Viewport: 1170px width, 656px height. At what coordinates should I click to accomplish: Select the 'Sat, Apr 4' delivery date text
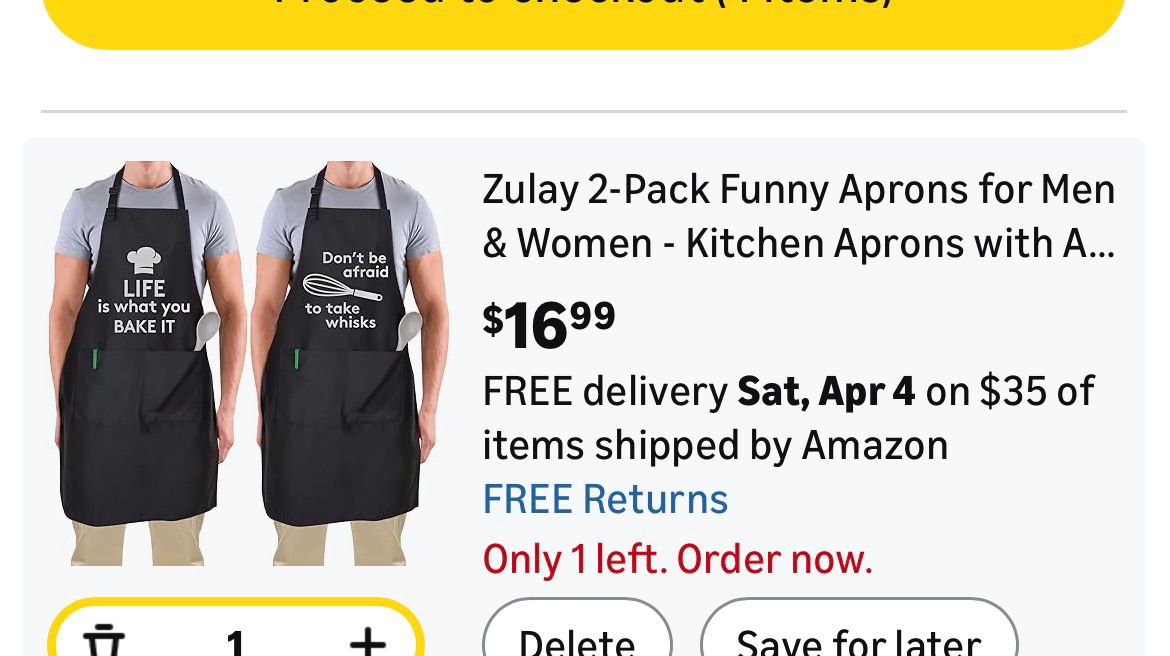[826, 391]
